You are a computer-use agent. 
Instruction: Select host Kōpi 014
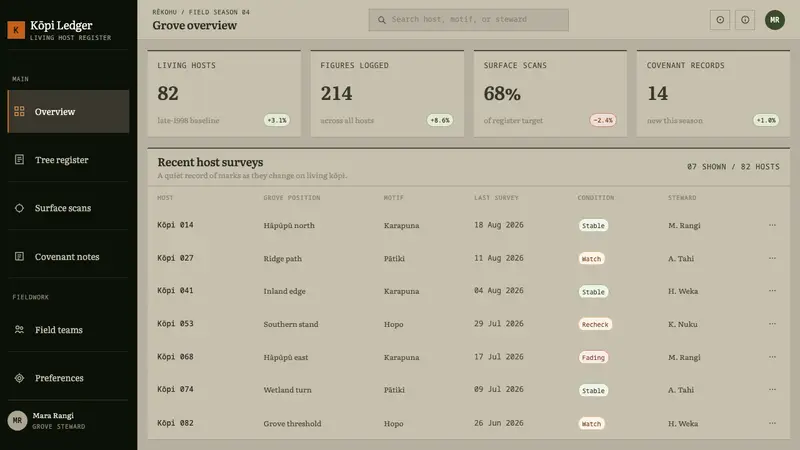click(x=175, y=225)
